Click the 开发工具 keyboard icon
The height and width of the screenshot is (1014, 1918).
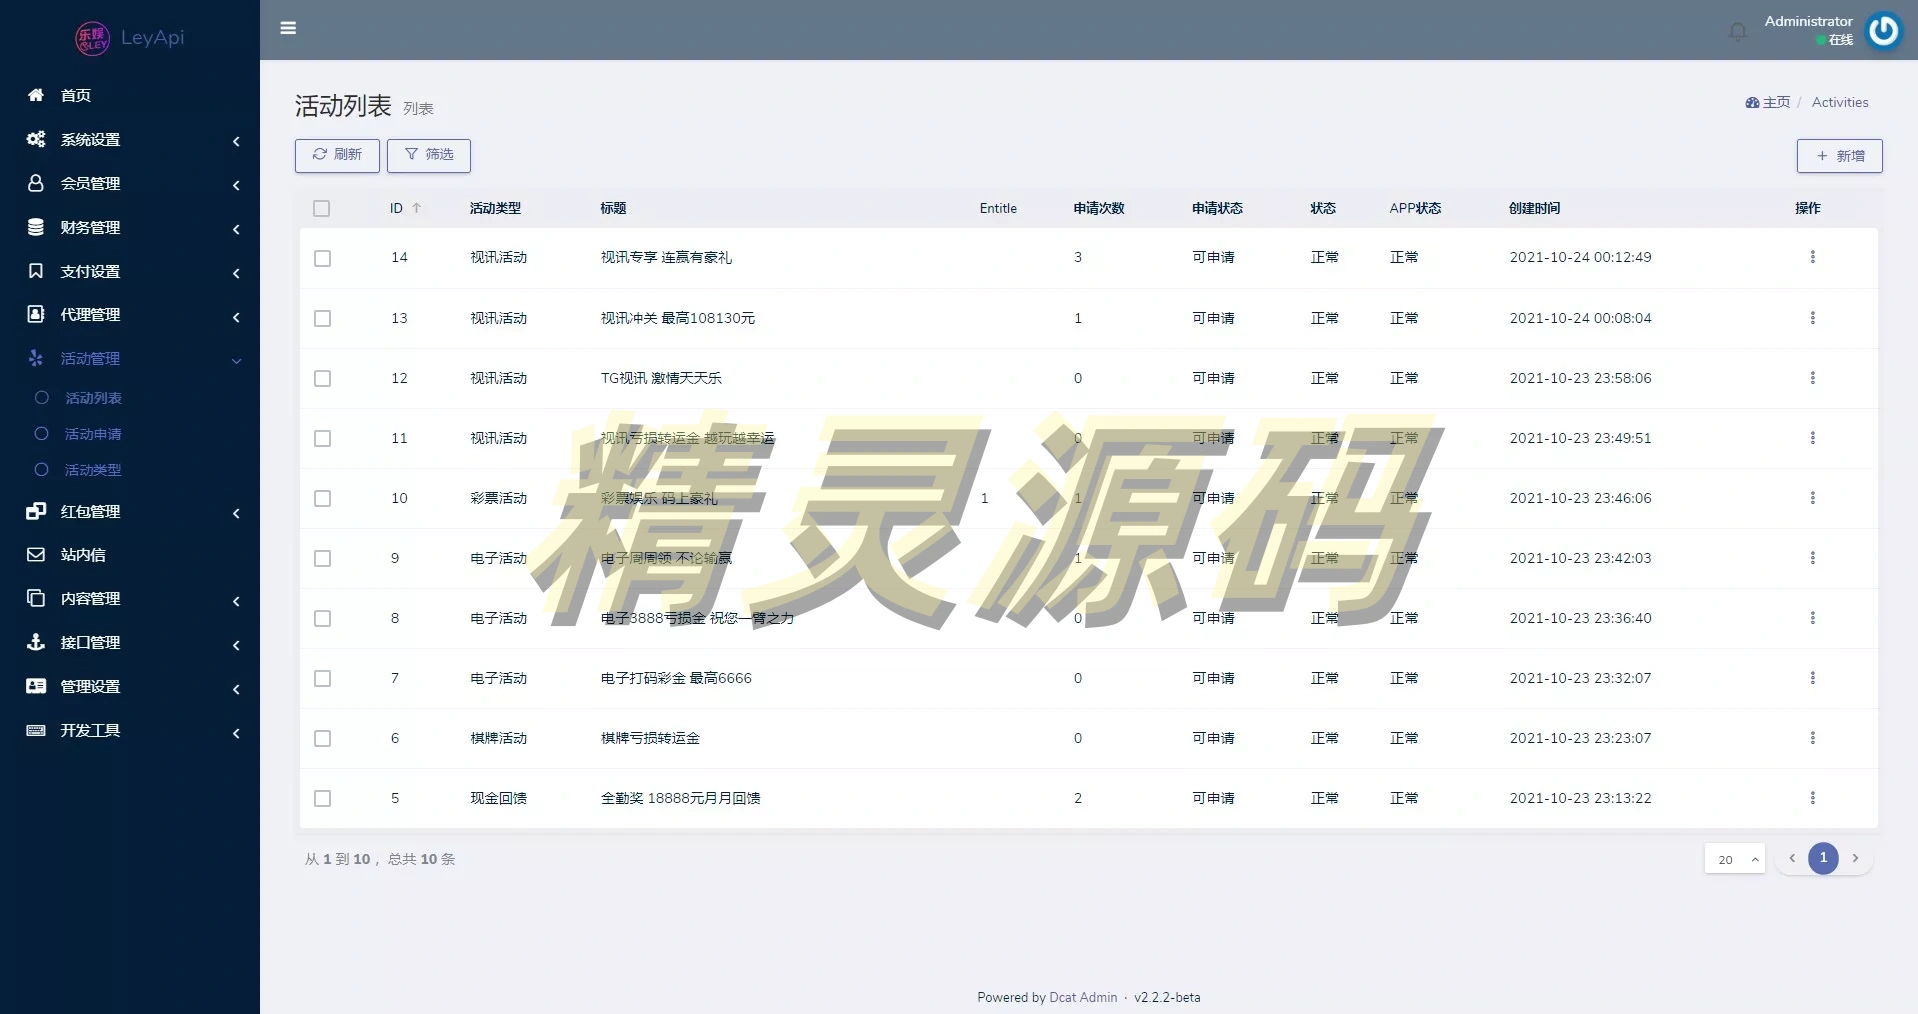36,730
